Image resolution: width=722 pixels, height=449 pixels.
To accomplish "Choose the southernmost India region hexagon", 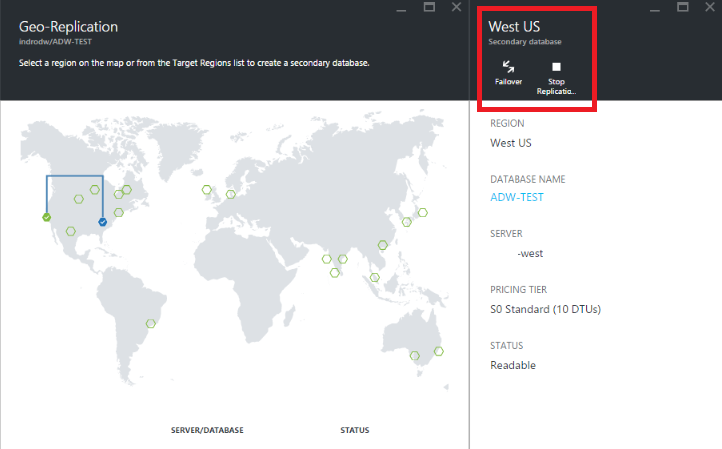I will tap(335, 272).
